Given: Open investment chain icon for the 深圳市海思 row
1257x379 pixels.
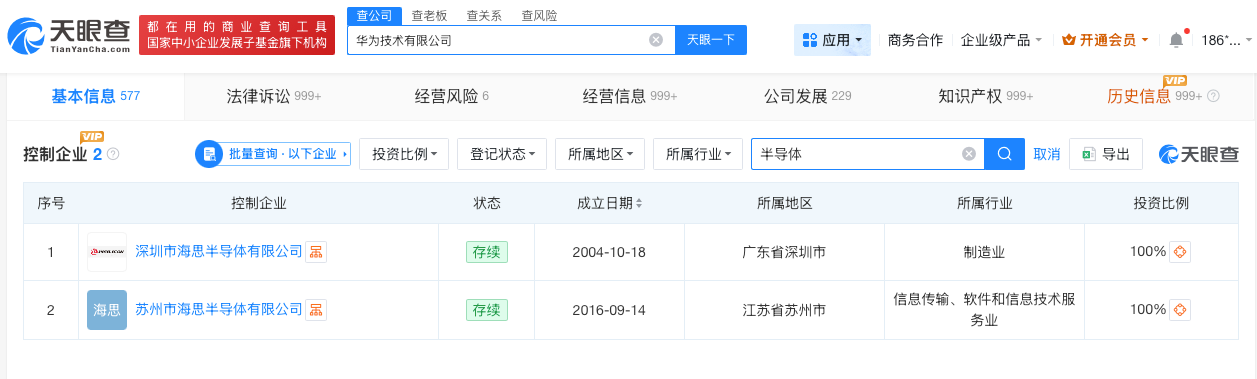Looking at the screenshot, I should tap(1180, 251).
